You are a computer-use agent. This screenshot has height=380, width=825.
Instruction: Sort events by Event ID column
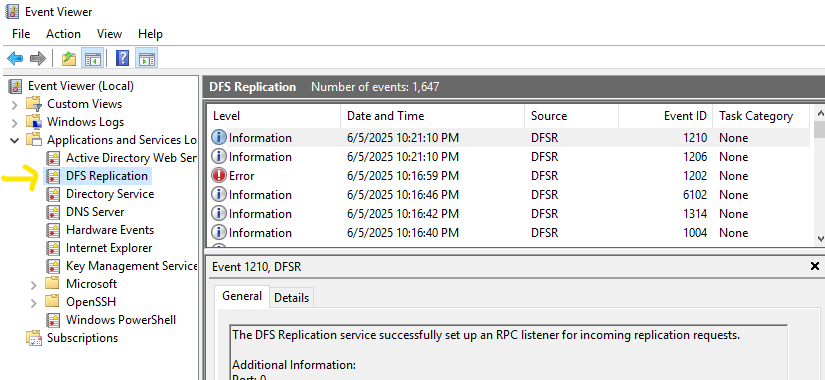click(x=665, y=116)
